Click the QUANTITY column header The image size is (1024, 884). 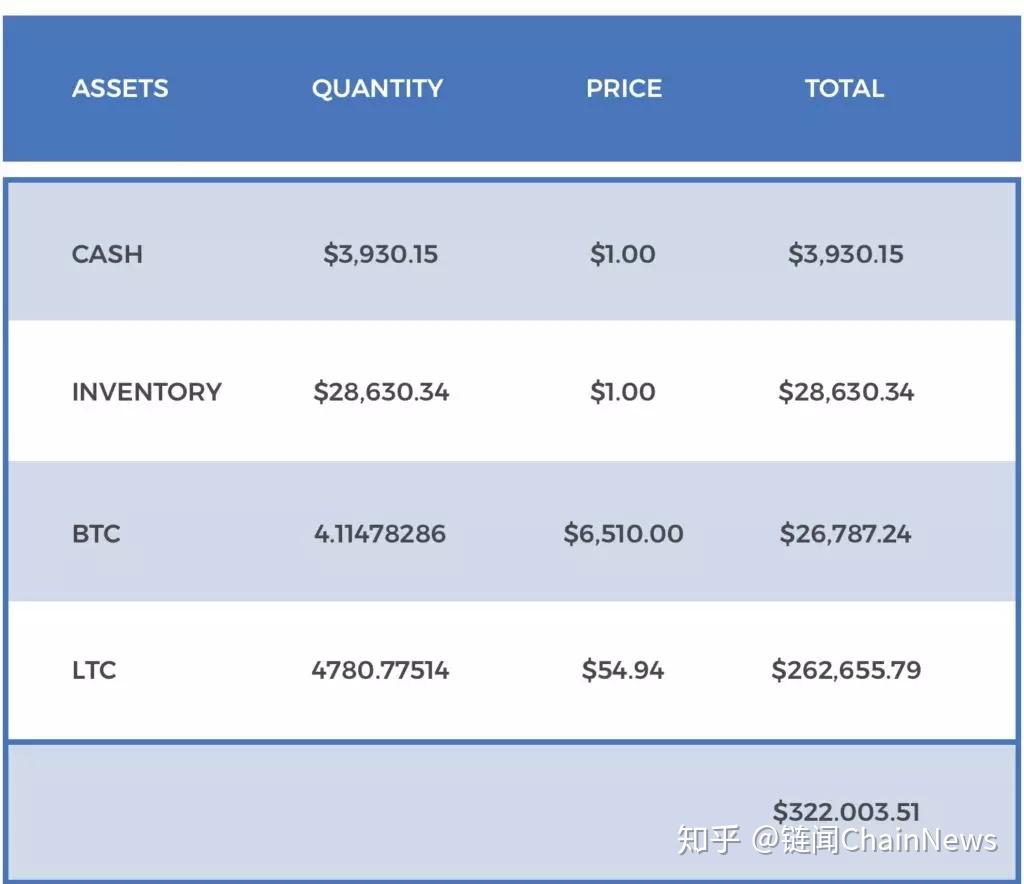(377, 88)
